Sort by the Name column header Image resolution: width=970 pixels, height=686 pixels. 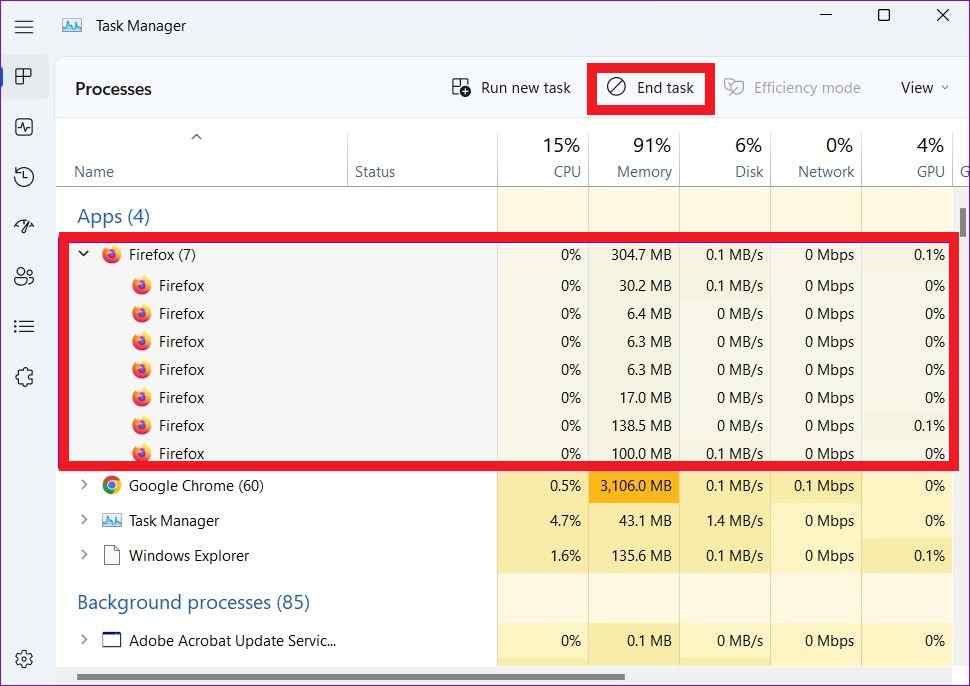[94, 172]
